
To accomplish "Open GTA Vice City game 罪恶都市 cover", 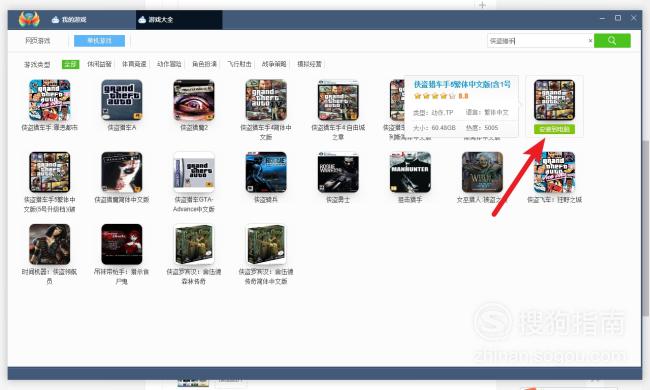I will [x=50, y=100].
